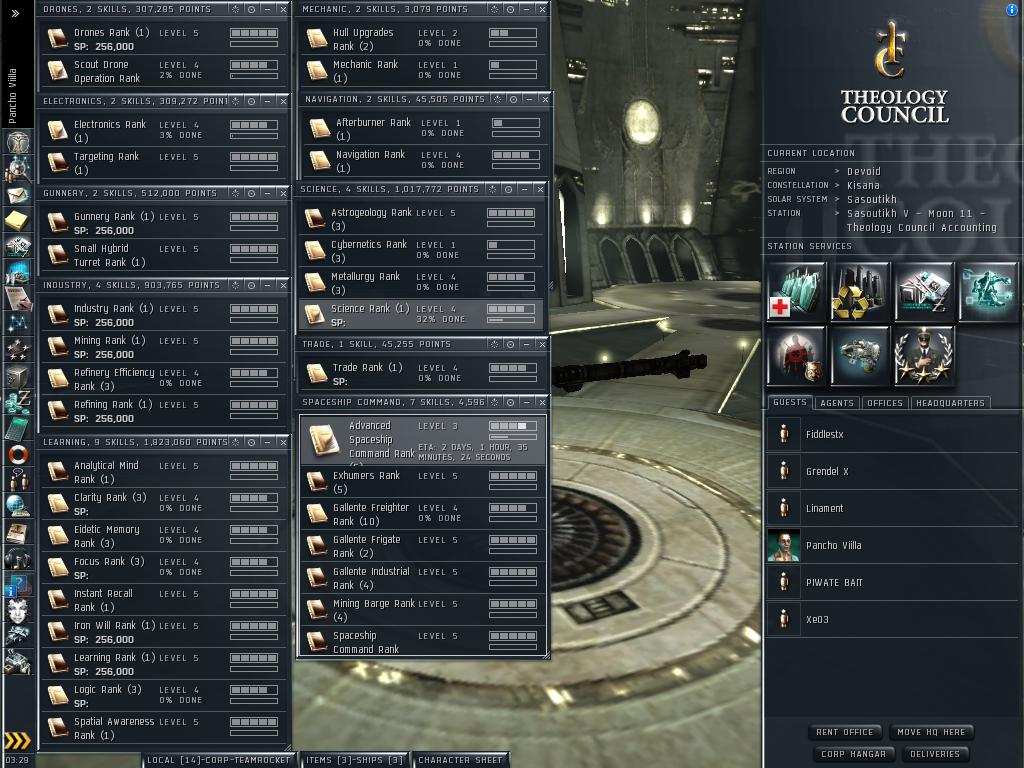Collapse the Industry skills group with minus
Viewport: 1024px width, 768px height.
tap(267, 285)
